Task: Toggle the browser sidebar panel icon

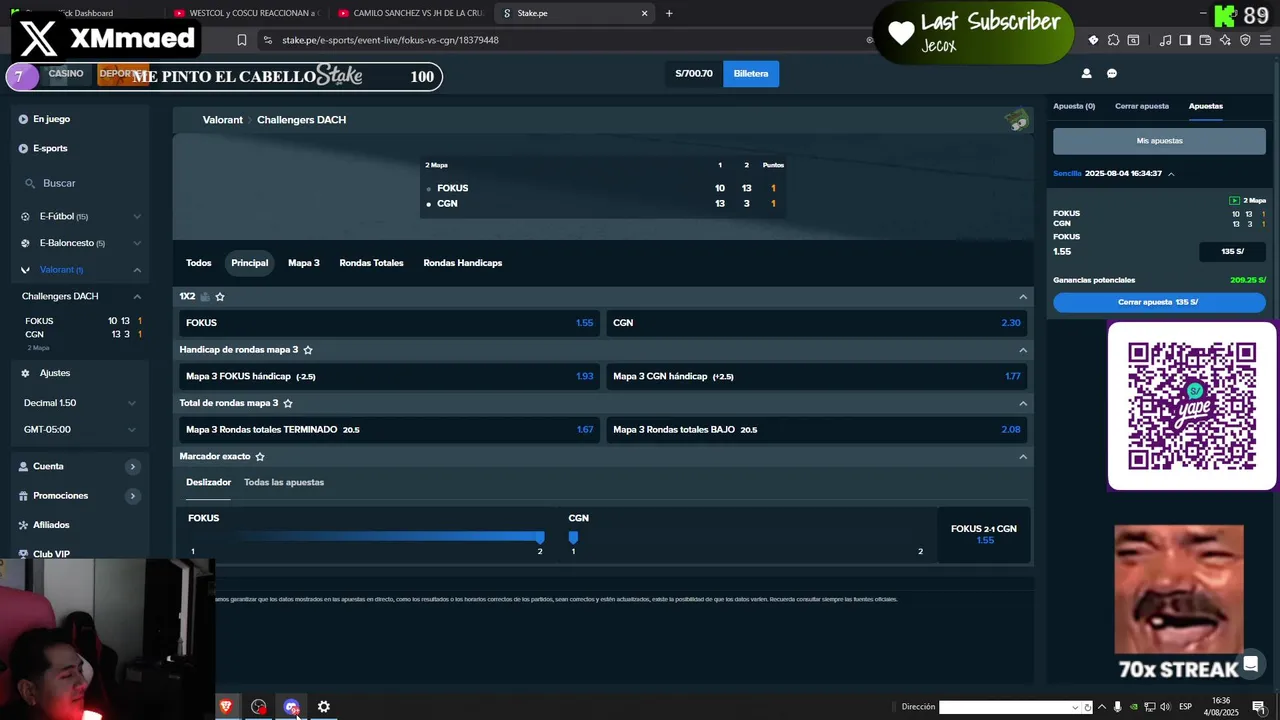Action: click(1185, 40)
